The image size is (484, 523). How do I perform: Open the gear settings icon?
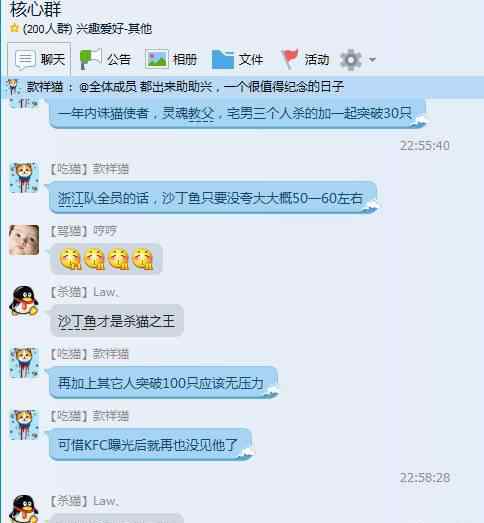(351, 60)
